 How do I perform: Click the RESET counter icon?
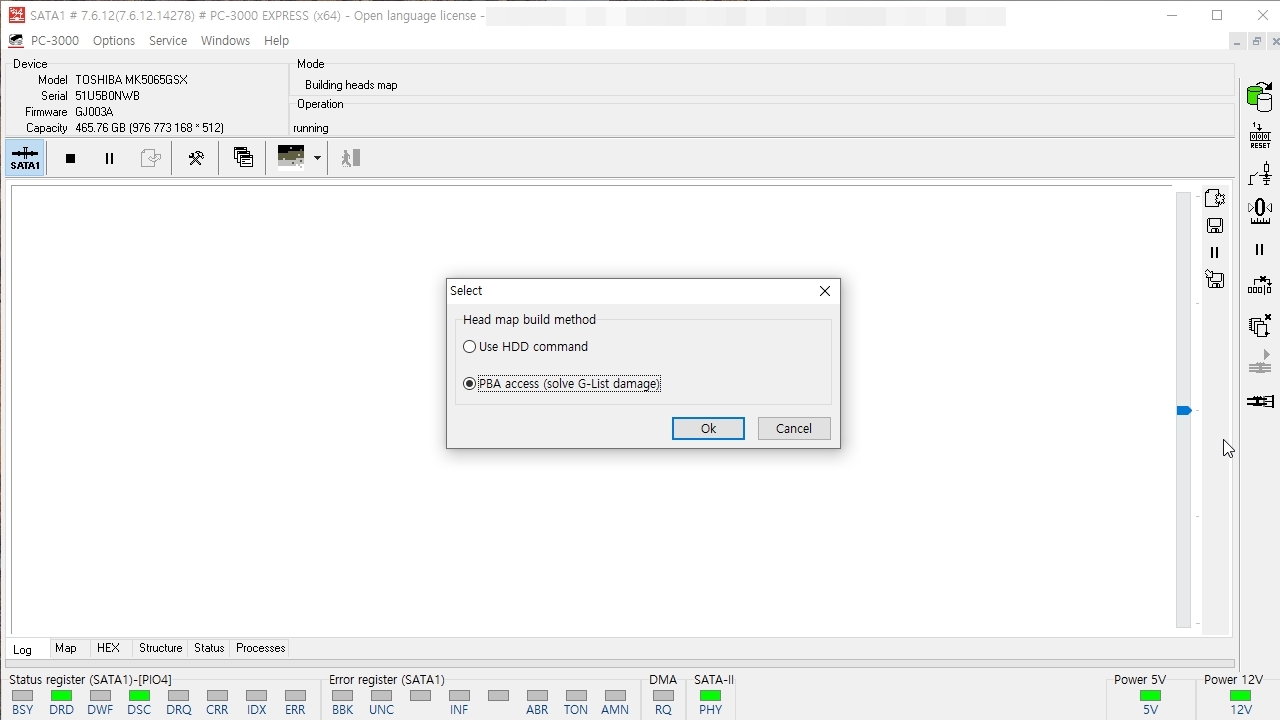[1260, 136]
